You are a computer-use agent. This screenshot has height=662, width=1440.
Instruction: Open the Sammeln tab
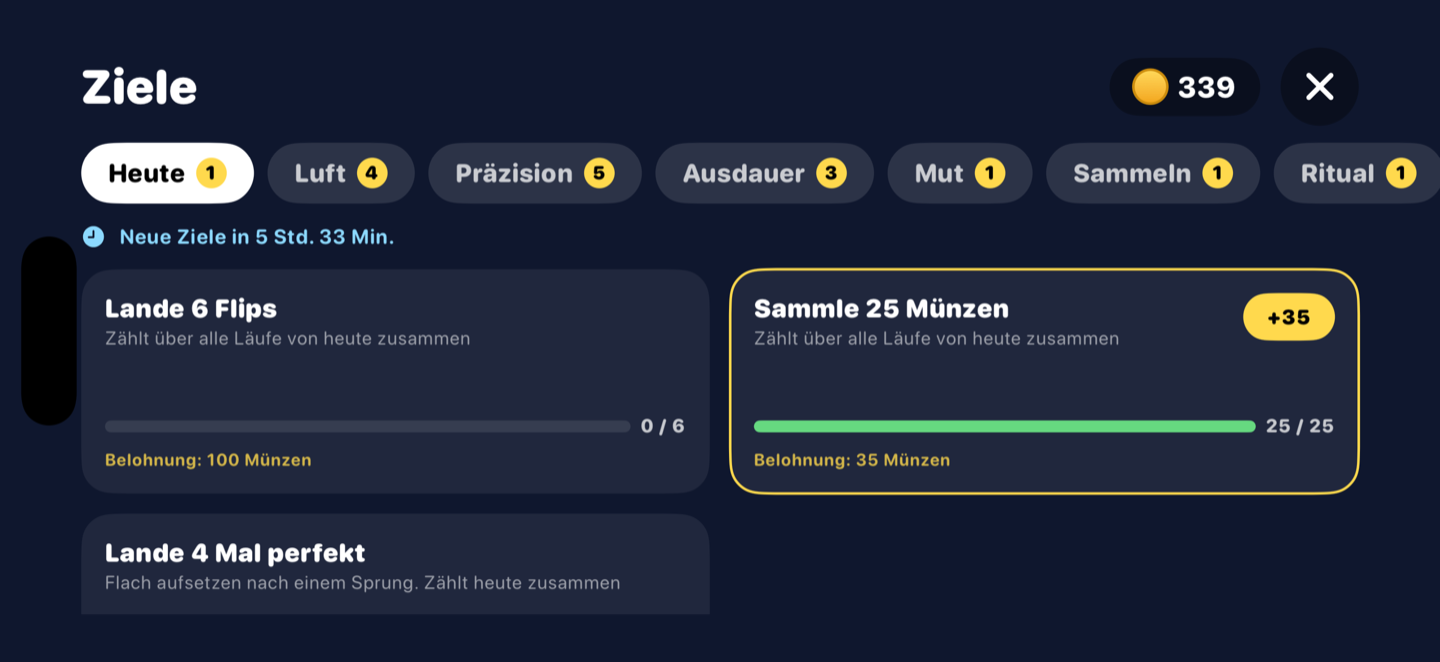[x=1153, y=173]
